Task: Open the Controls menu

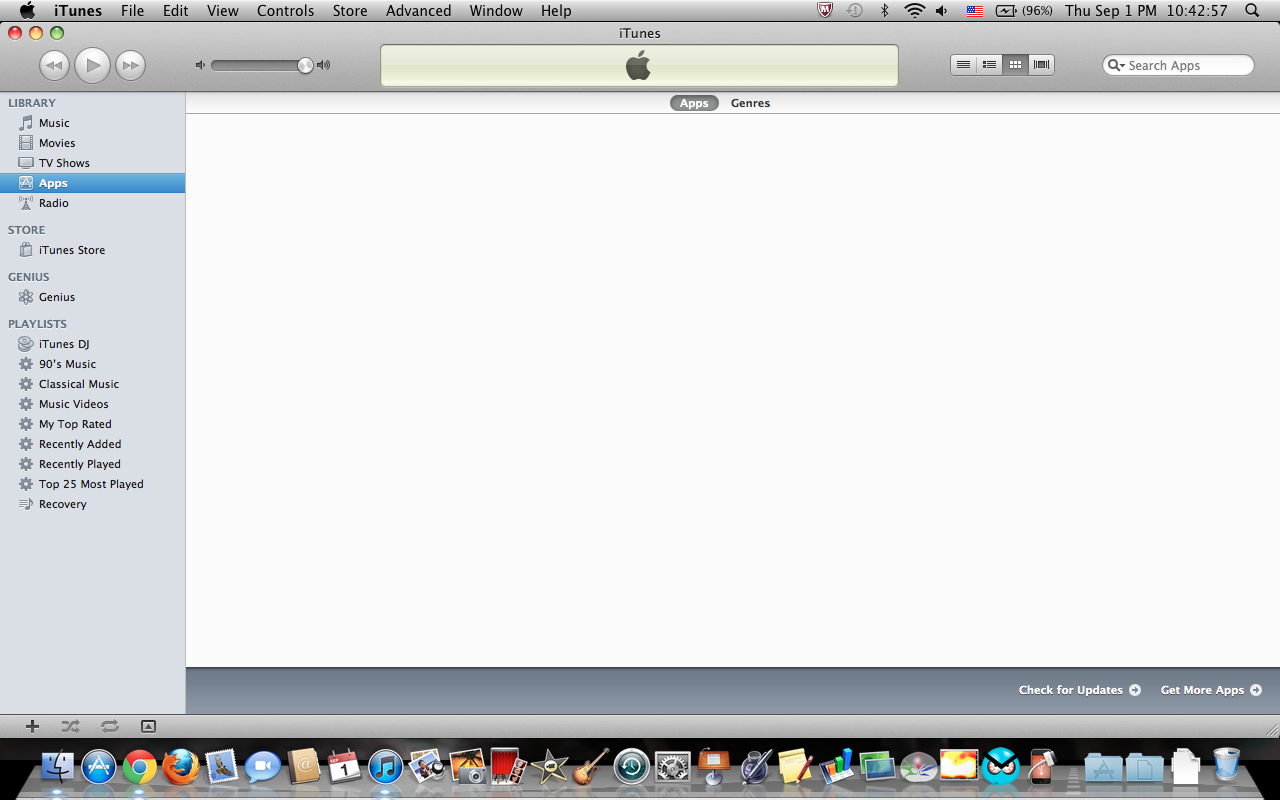Action: (x=285, y=11)
